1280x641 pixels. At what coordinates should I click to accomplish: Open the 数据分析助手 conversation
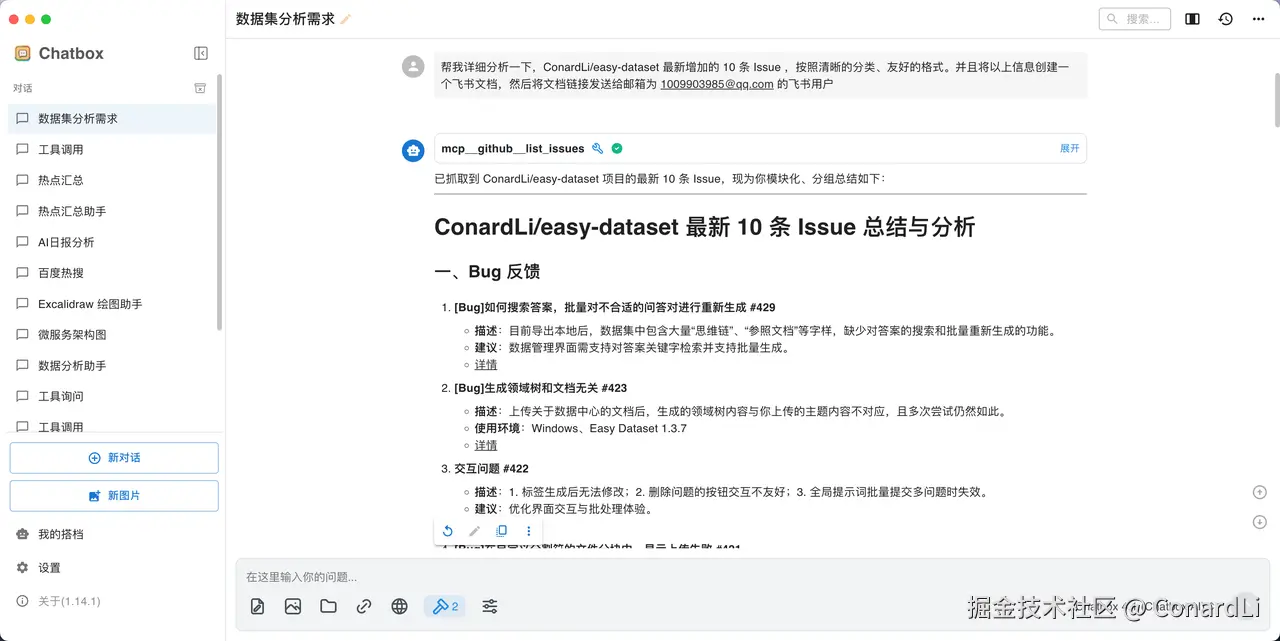tap(112, 366)
